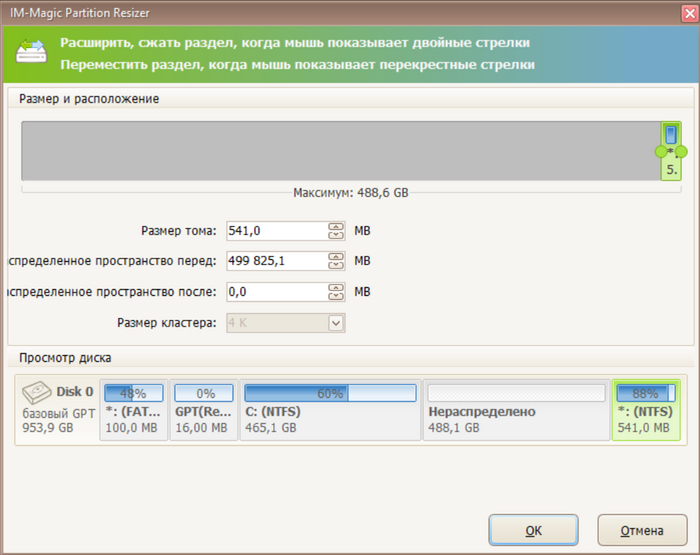The height and width of the screenshot is (555, 700).
Task: Click the 60% usage bar of C:
Action: coord(330,393)
